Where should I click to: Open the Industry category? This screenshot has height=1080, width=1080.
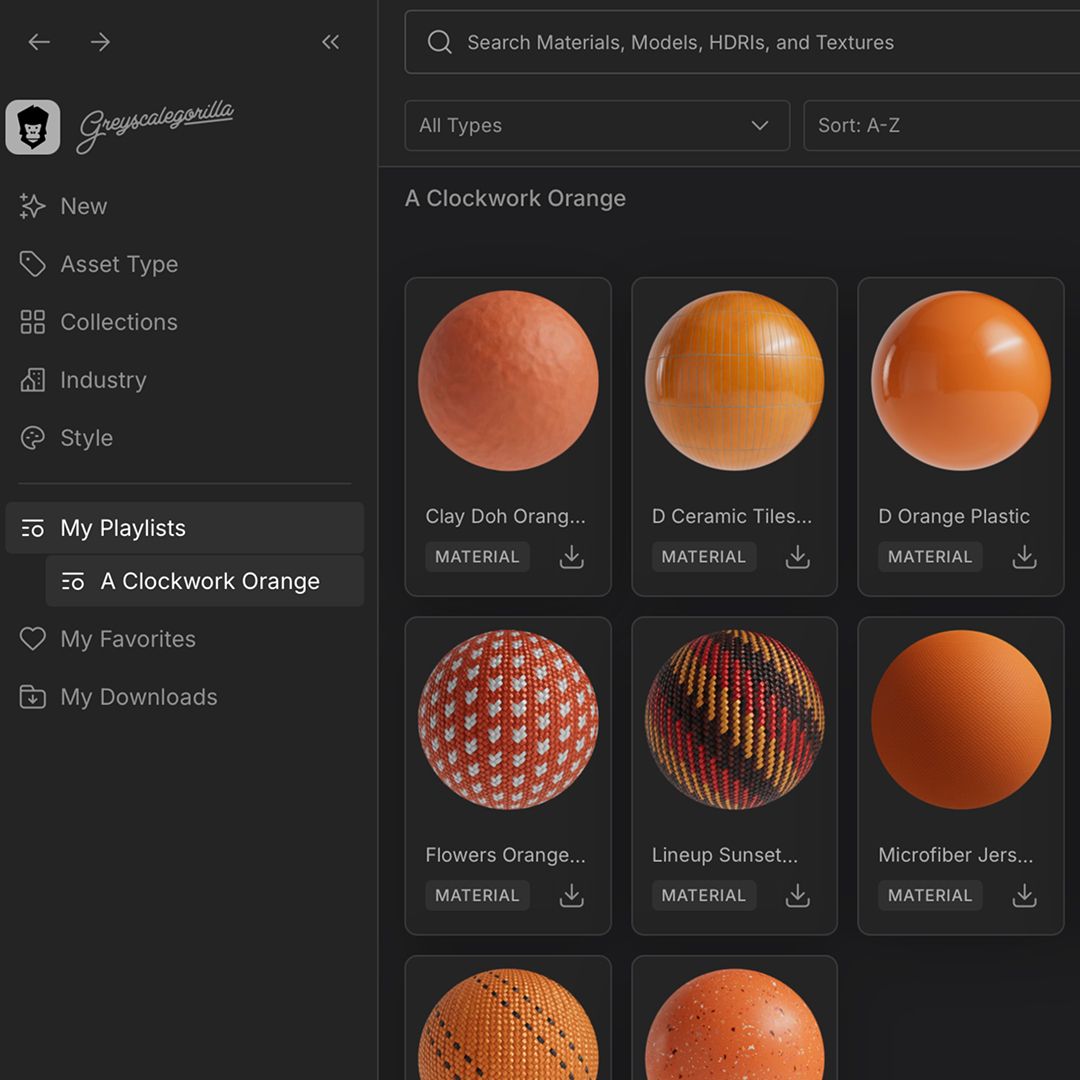pyautogui.click(x=83, y=380)
